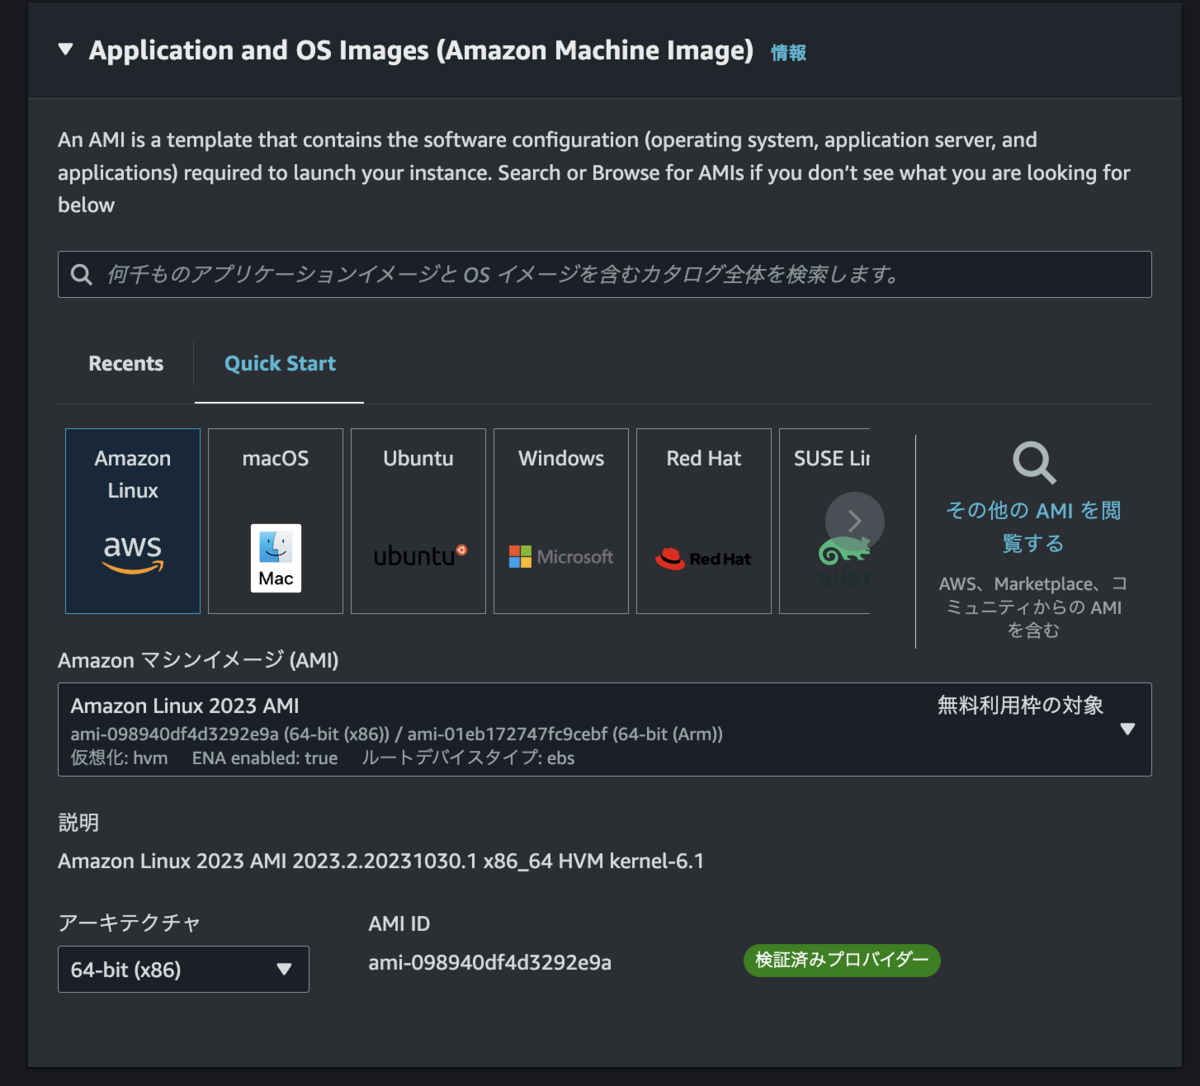Collapse the Application and OS Images section
This screenshot has width=1200, height=1086.
point(66,50)
